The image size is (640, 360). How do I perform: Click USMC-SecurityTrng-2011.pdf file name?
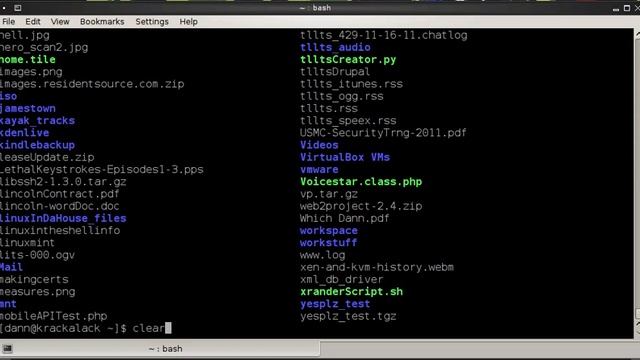383,133
